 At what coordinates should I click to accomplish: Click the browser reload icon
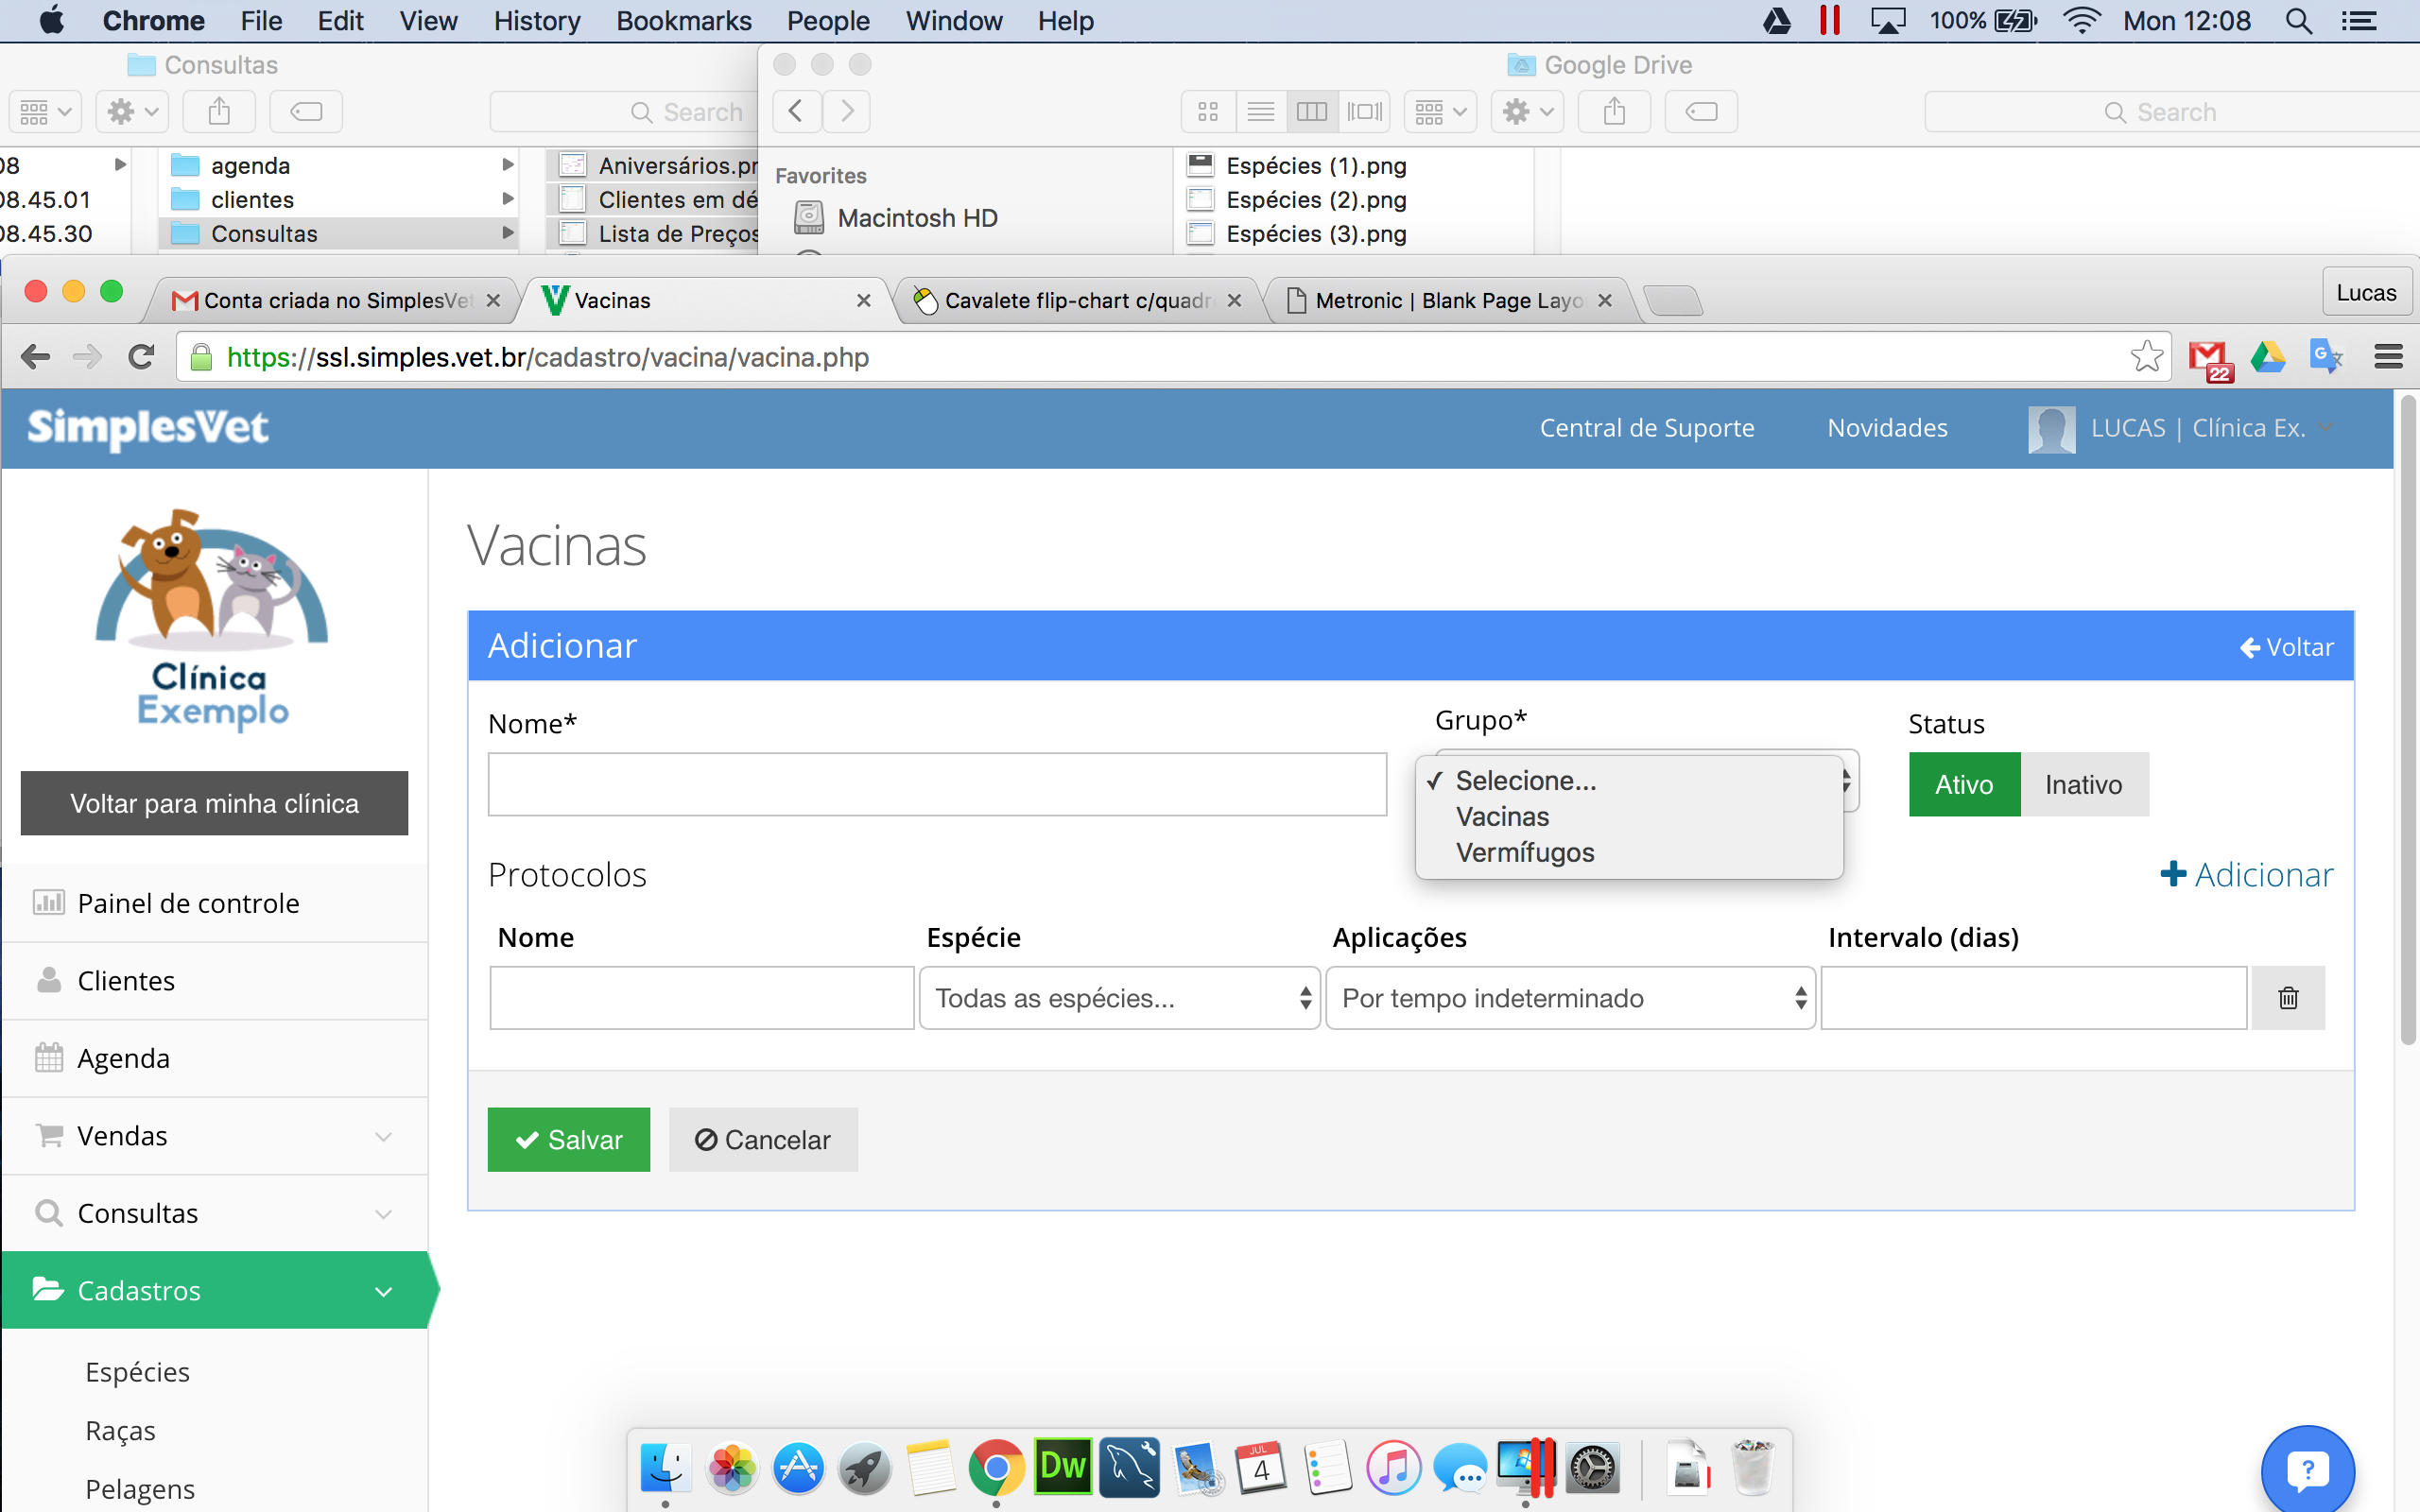click(x=141, y=357)
